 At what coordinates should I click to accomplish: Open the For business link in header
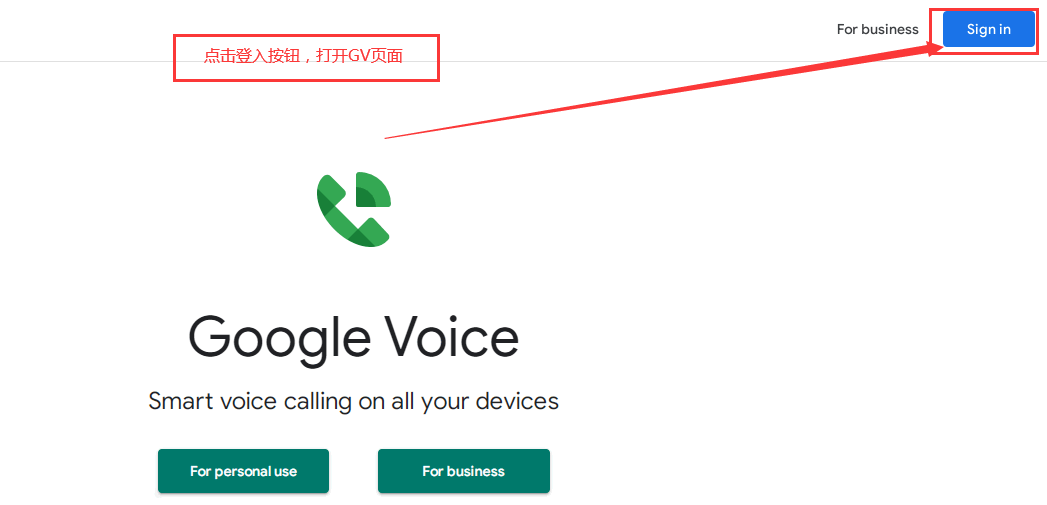877,29
